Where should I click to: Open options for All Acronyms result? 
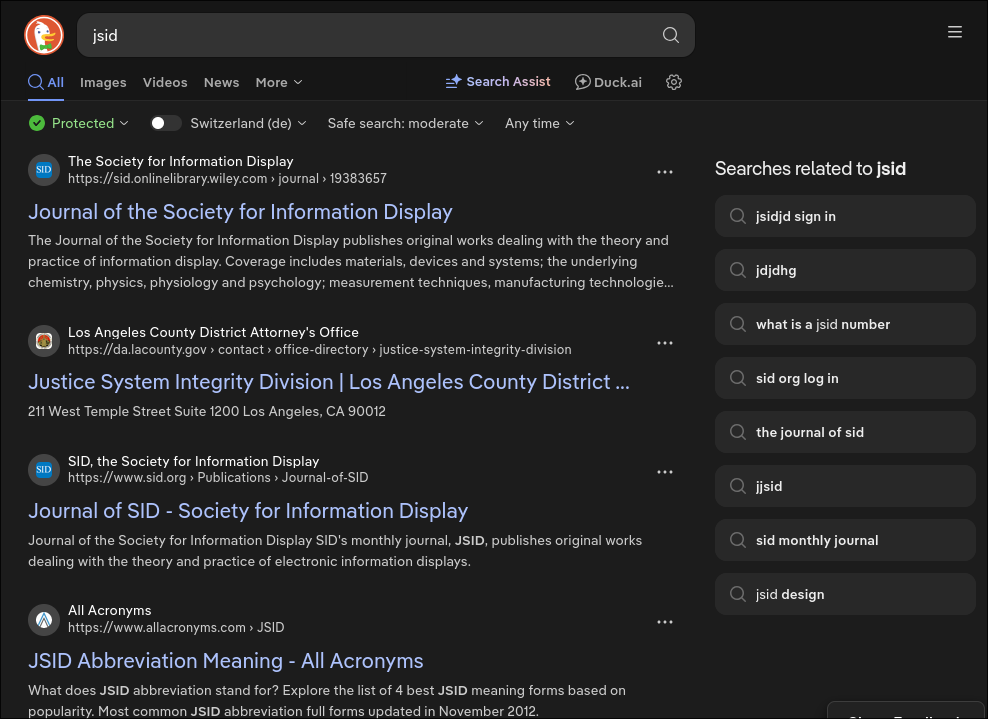tap(665, 622)
